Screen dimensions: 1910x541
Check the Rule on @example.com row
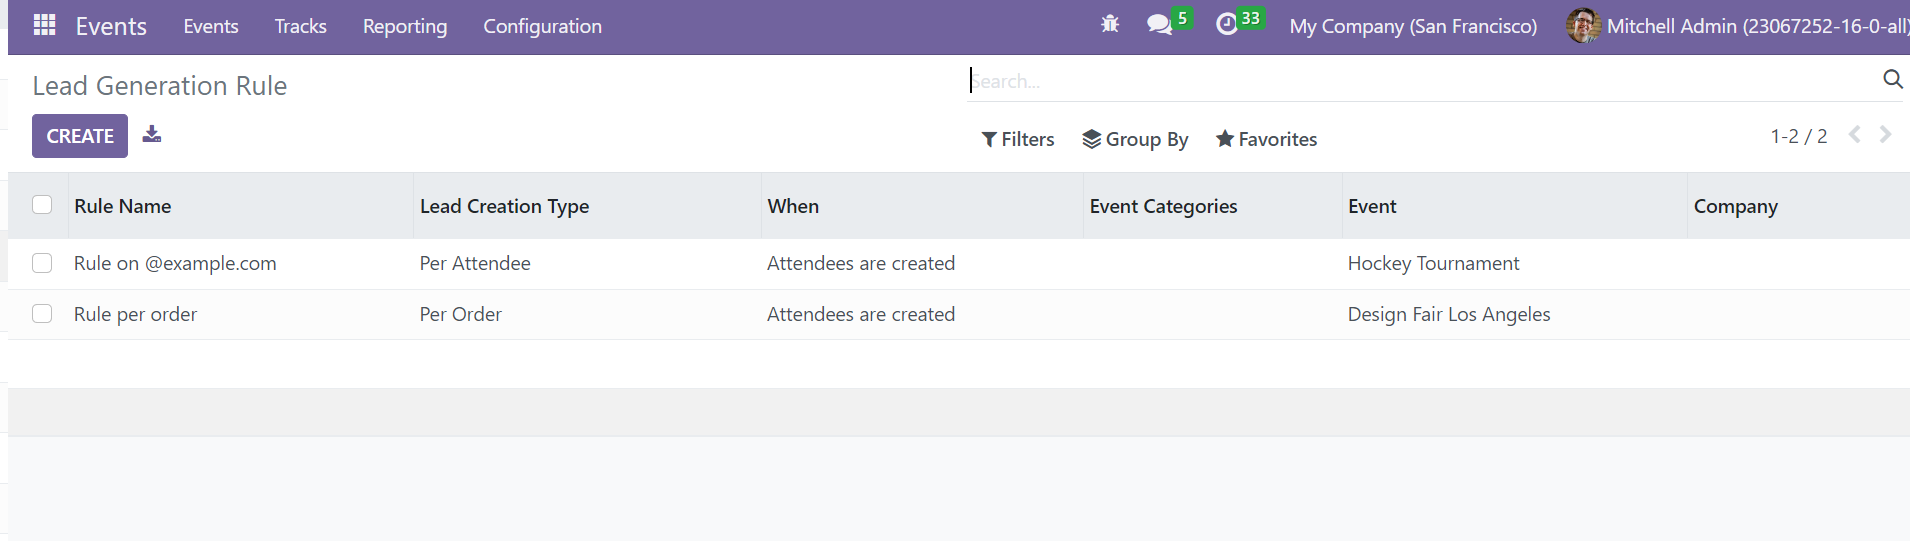42,263
